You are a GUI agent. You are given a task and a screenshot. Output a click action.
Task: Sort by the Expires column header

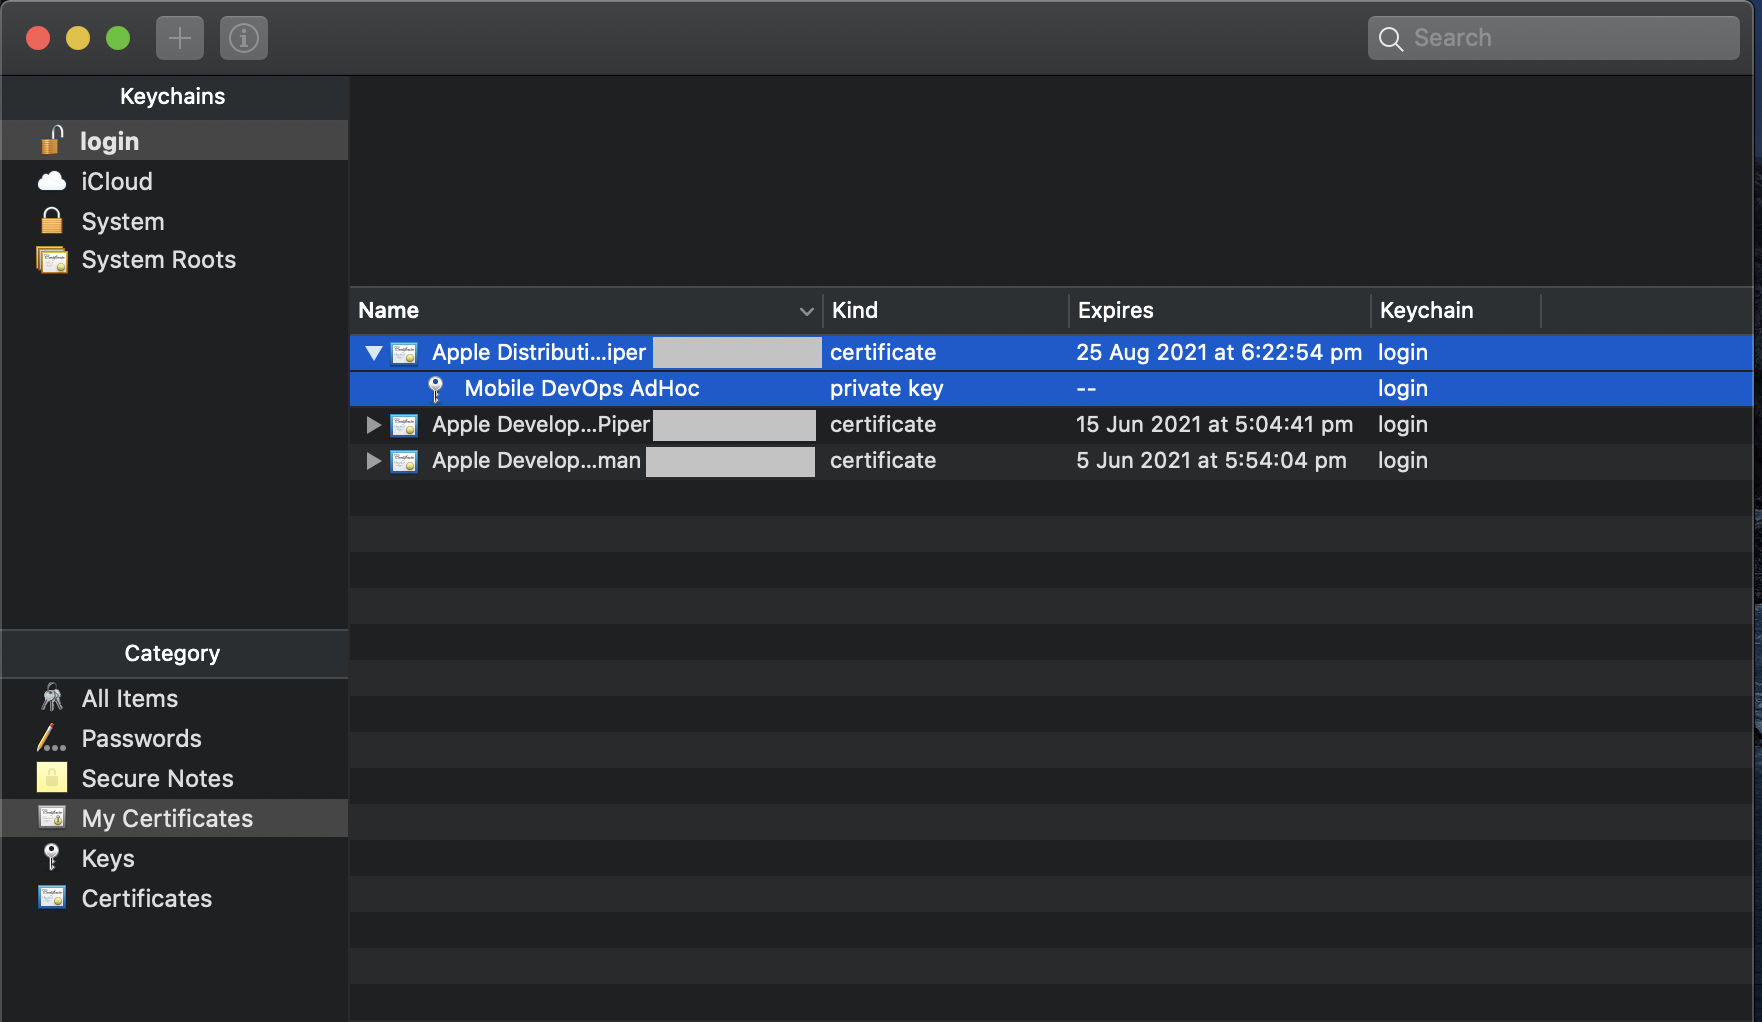point(1220,311)
